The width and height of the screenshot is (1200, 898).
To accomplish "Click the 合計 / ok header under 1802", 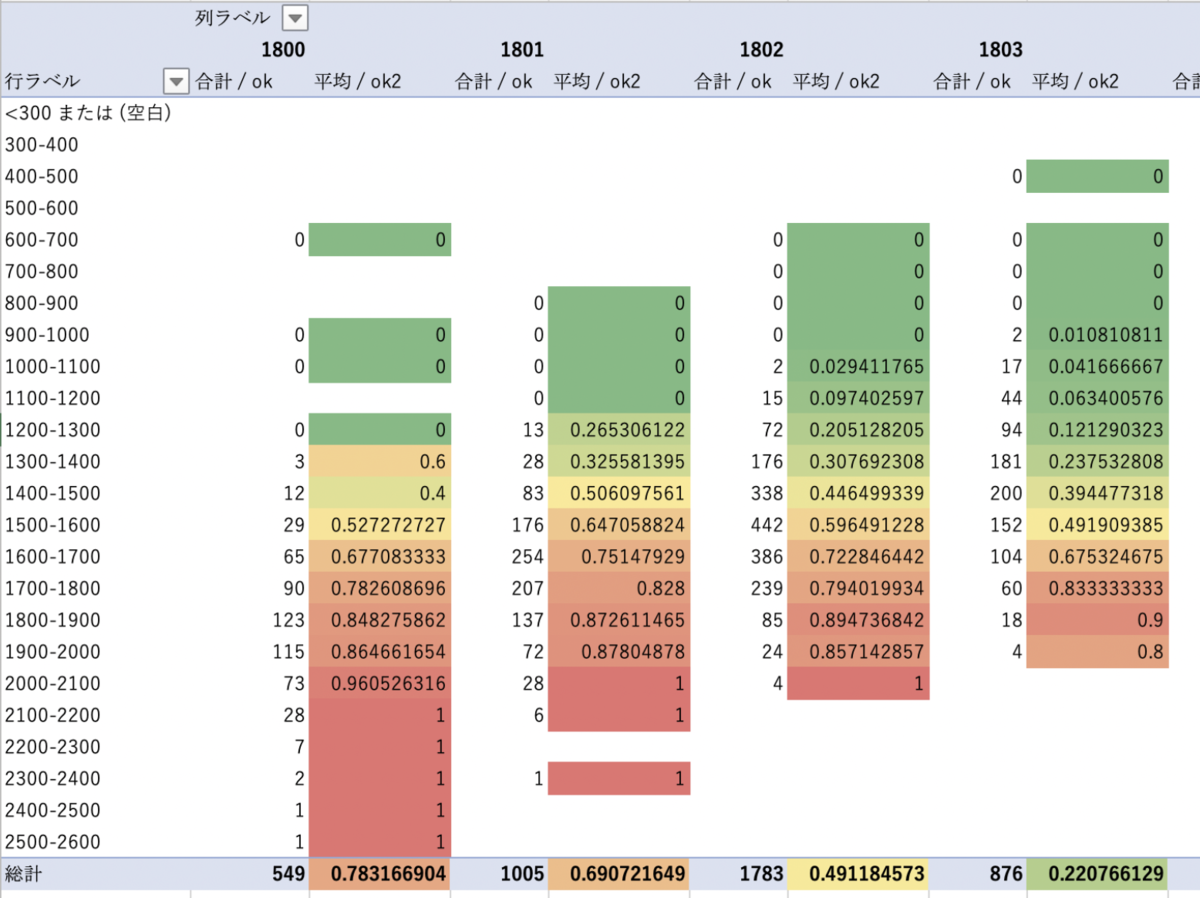I will 733,81.
